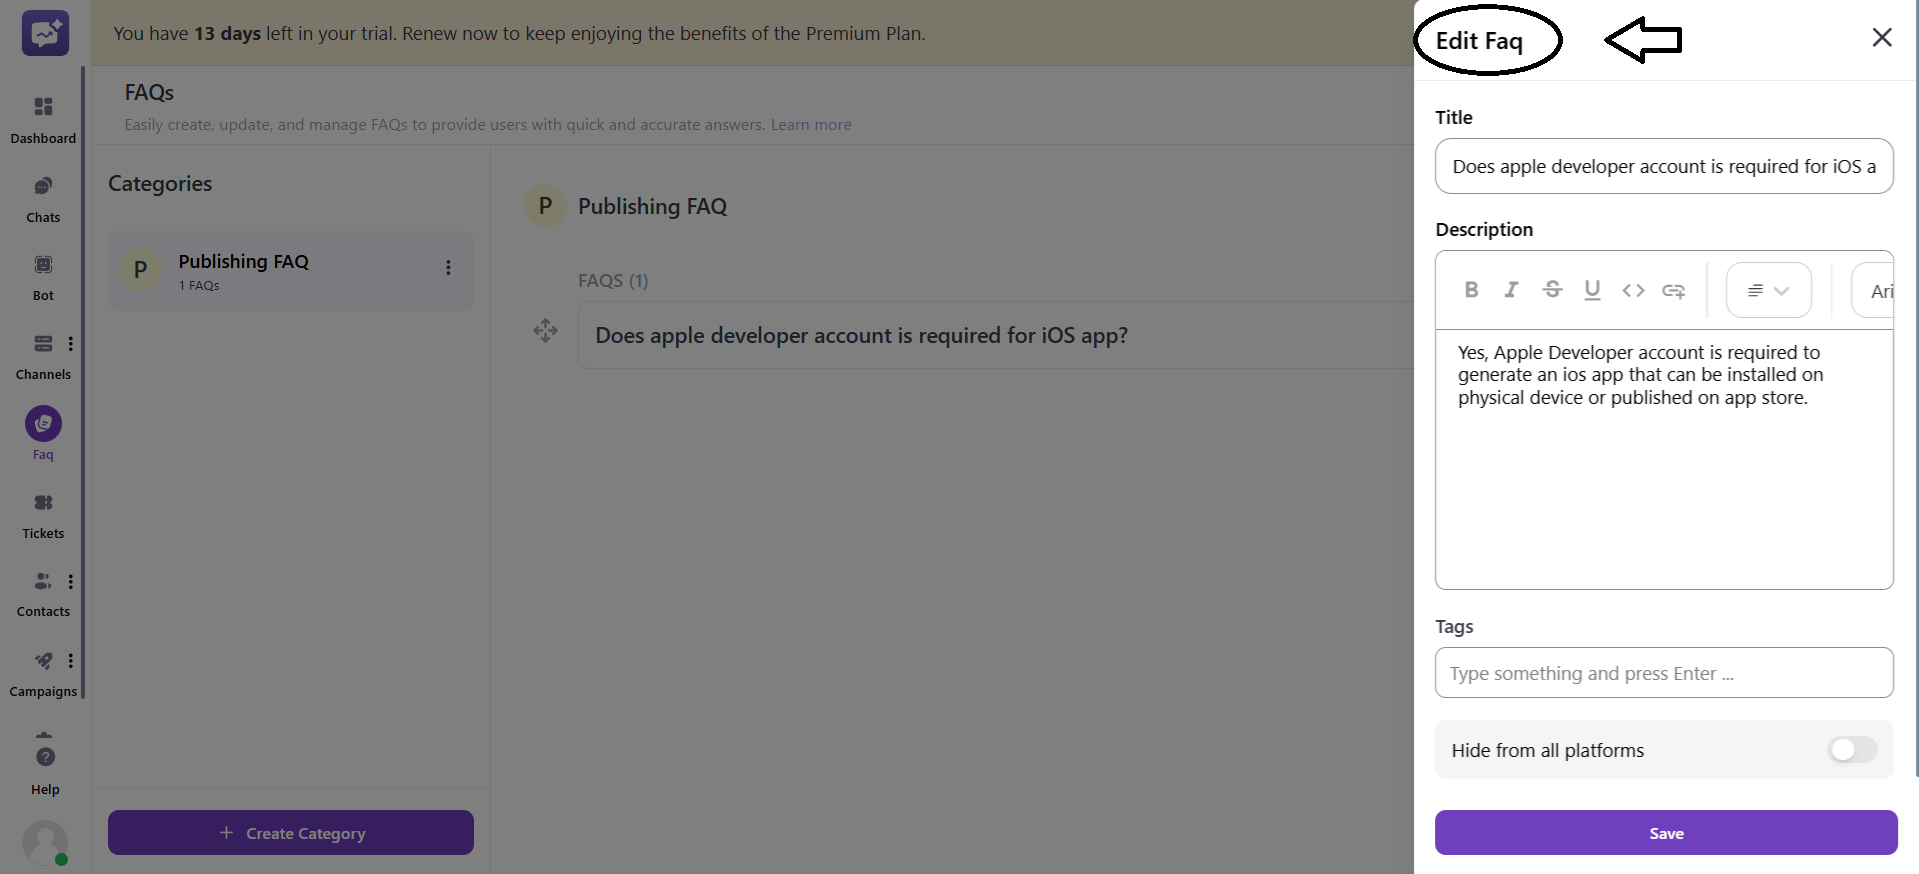Open the Dashboard sidebar item
This screenshot has width=1919, height=874.
tap(43, 119)
